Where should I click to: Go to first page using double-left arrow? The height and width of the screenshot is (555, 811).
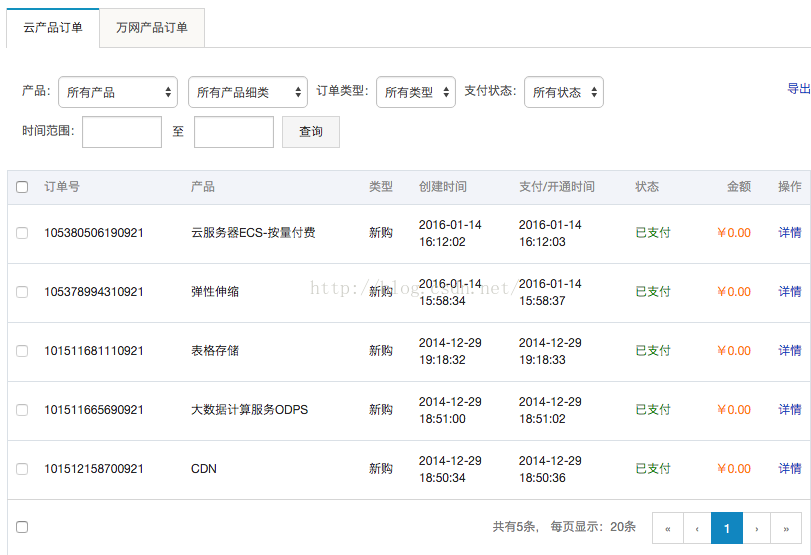(x=667, y=528)
